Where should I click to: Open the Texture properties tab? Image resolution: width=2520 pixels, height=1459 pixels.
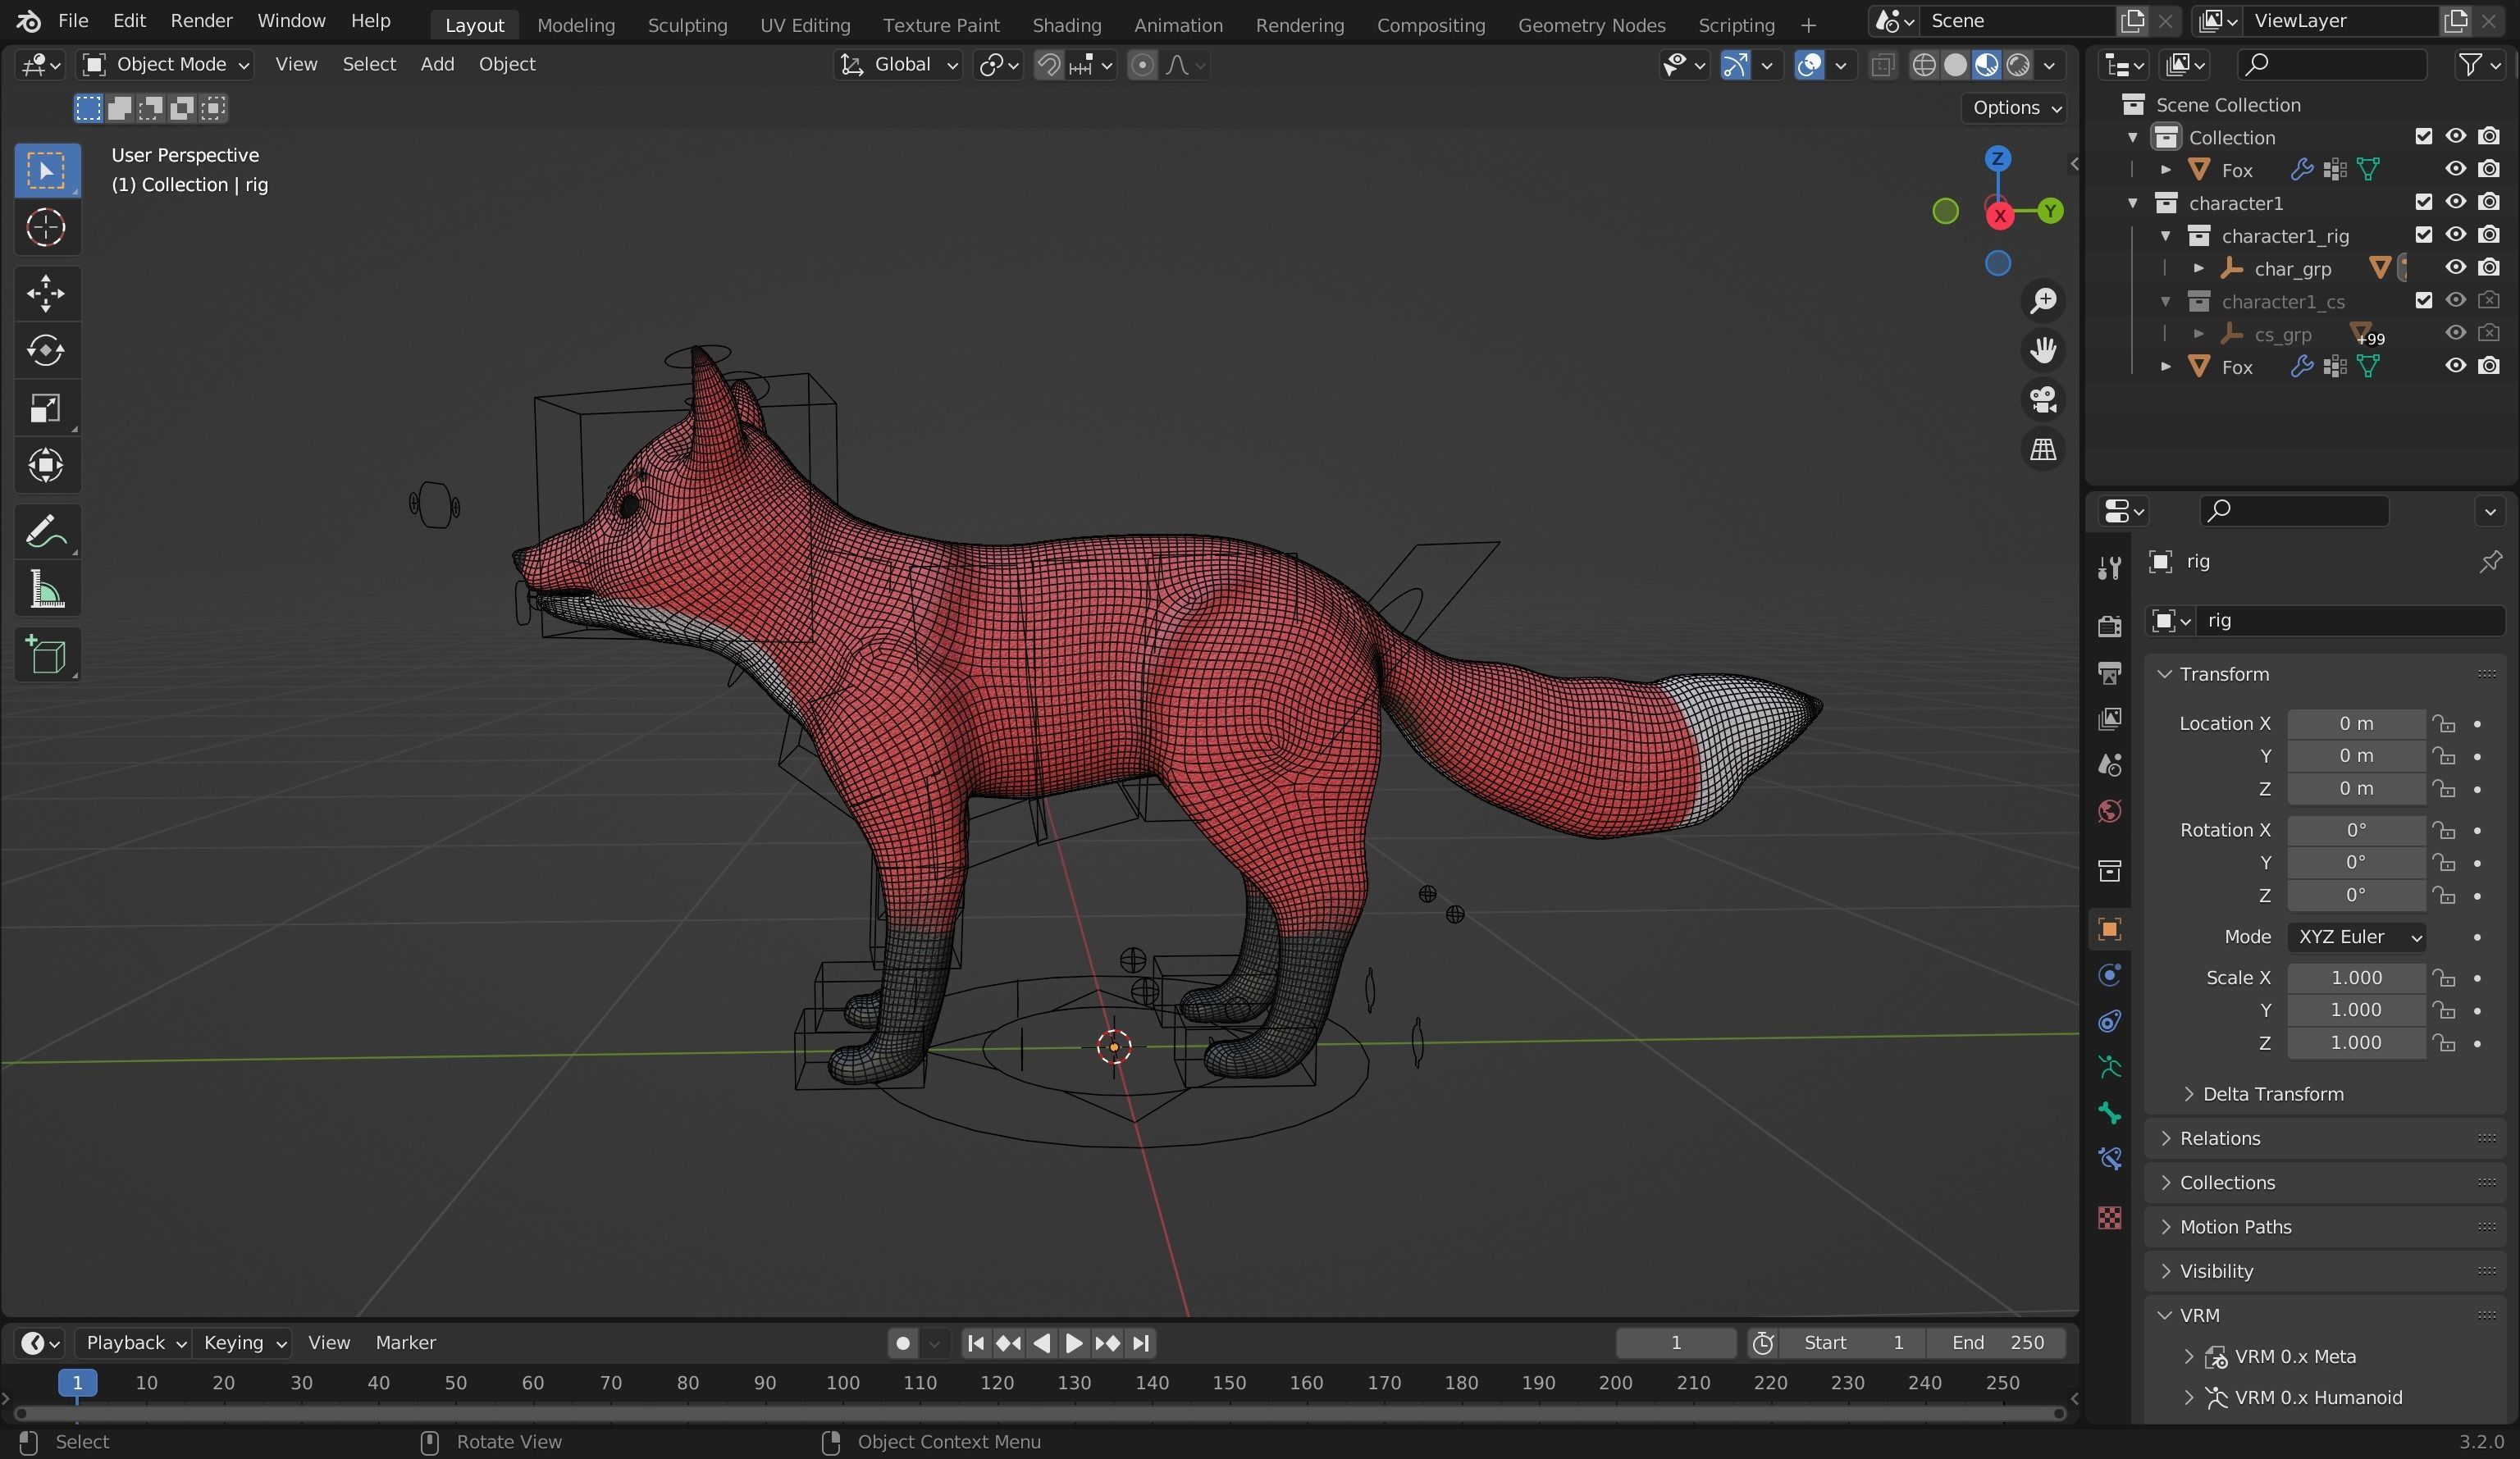click(x=2109, y=1218)
